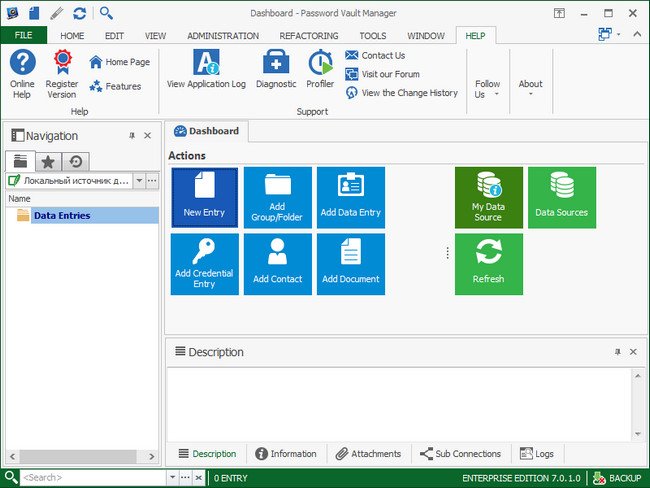Open the About dropdown

click(x=530, y=87)
